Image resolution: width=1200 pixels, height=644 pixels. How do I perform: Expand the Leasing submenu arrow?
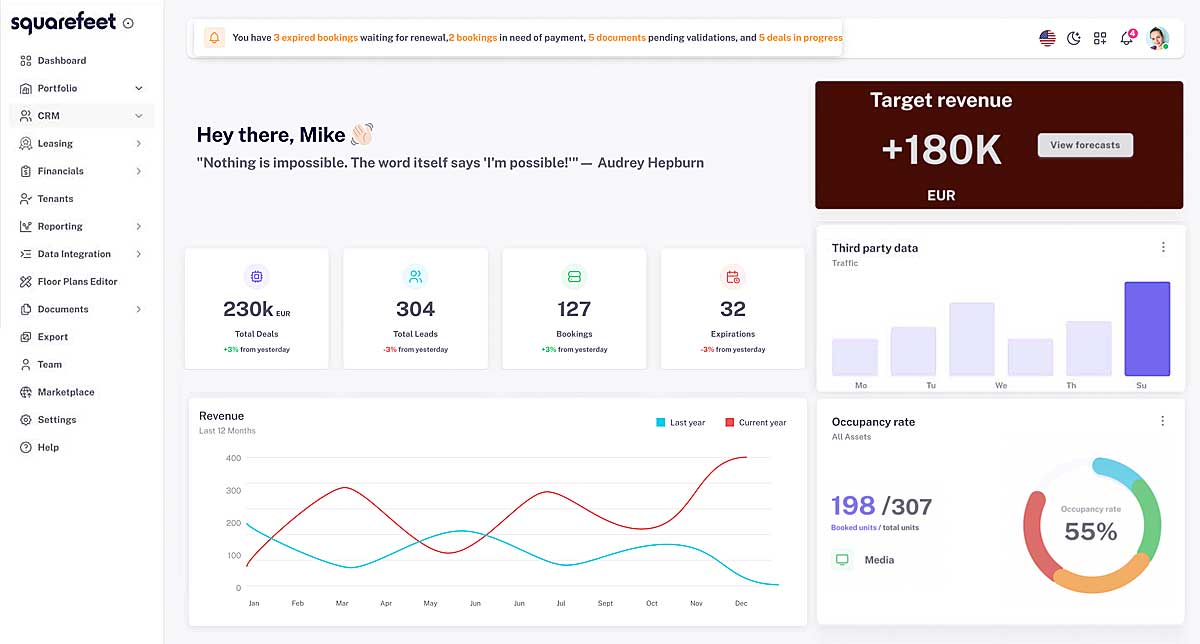coord(138,144)
